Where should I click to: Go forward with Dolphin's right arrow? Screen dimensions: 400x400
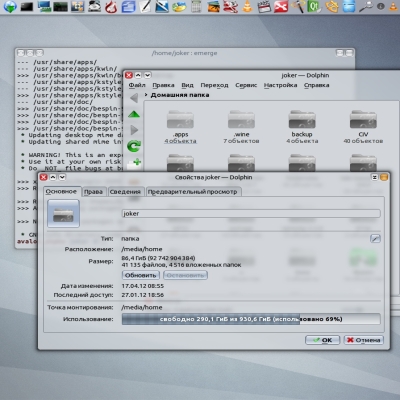pyautogui.click(x=134, y=130)
